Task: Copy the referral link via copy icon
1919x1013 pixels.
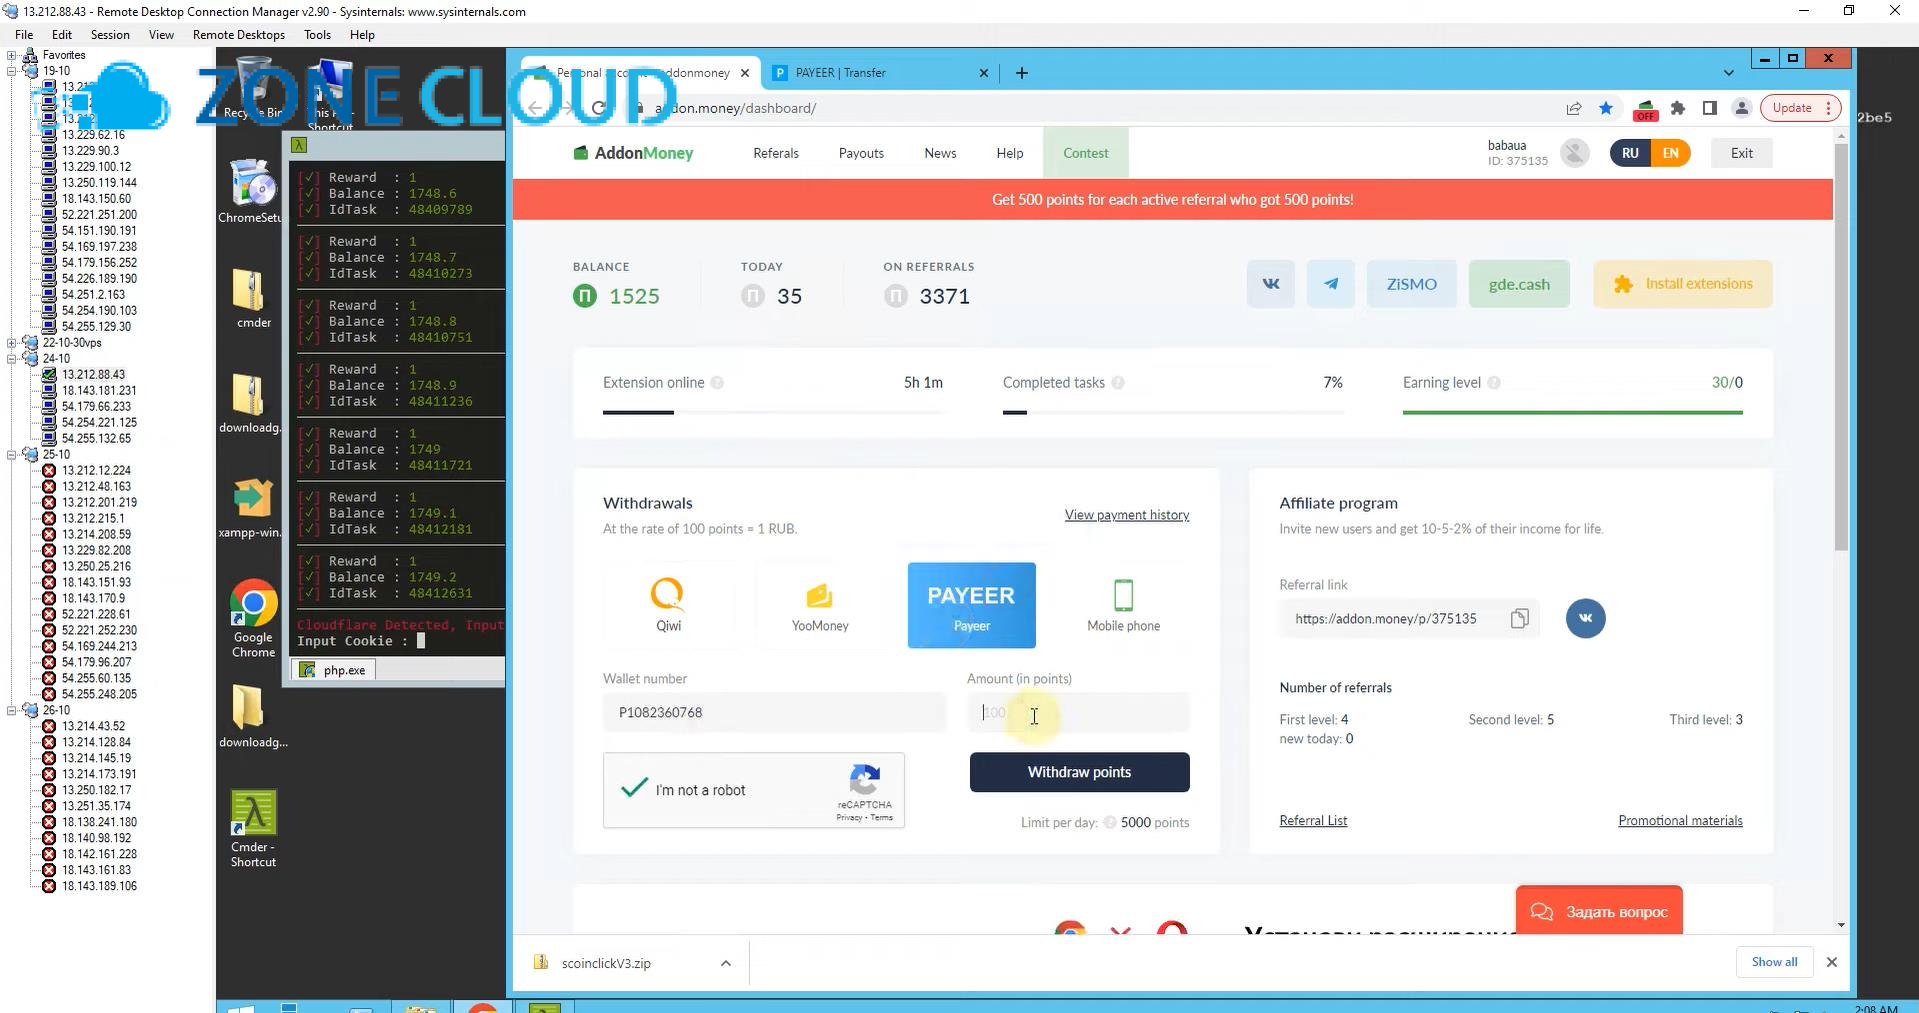Action: (x=1519, y=618)
